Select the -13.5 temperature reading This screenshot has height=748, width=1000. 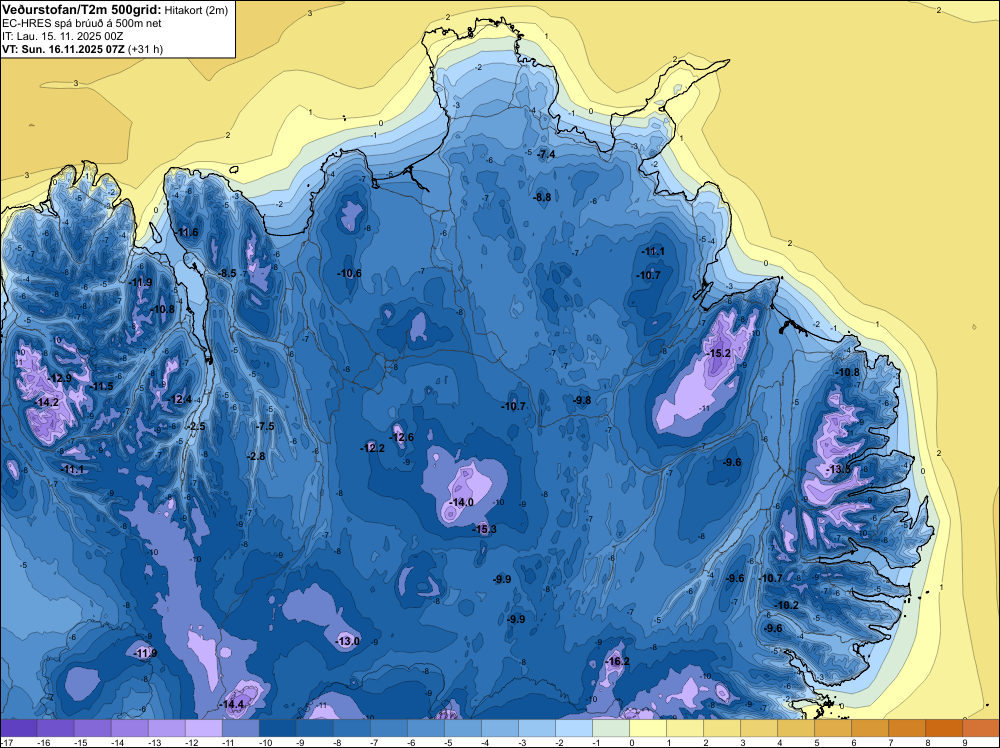[839, 469]
